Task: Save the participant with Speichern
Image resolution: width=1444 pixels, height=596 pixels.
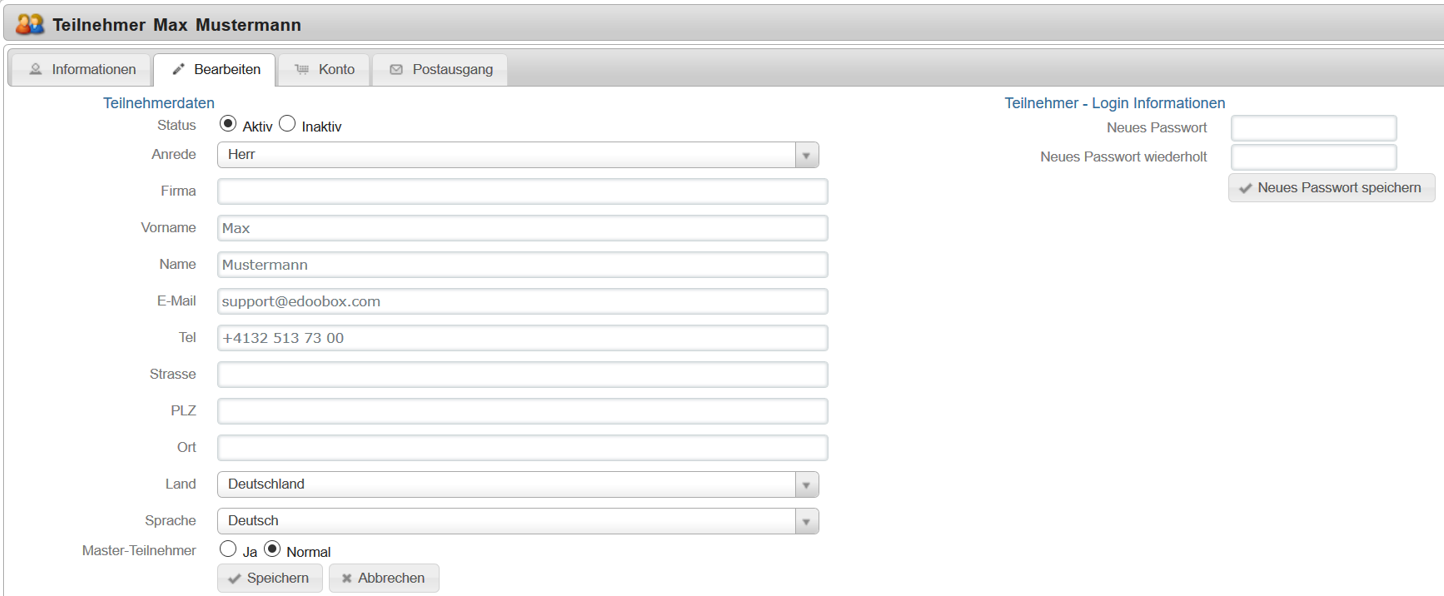Action: tap(269, 579)
